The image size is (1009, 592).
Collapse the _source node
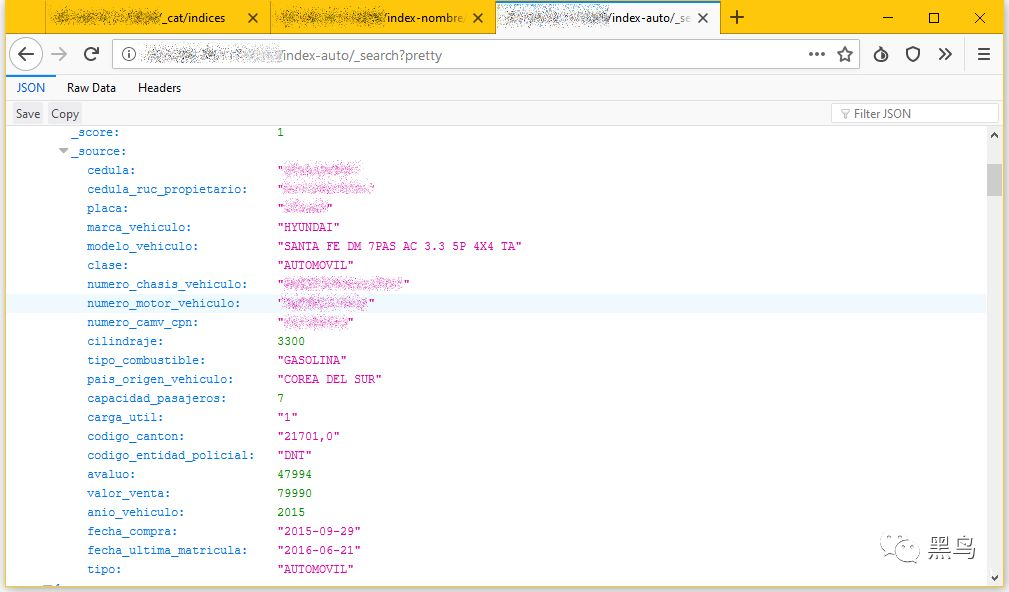[63, 151]
